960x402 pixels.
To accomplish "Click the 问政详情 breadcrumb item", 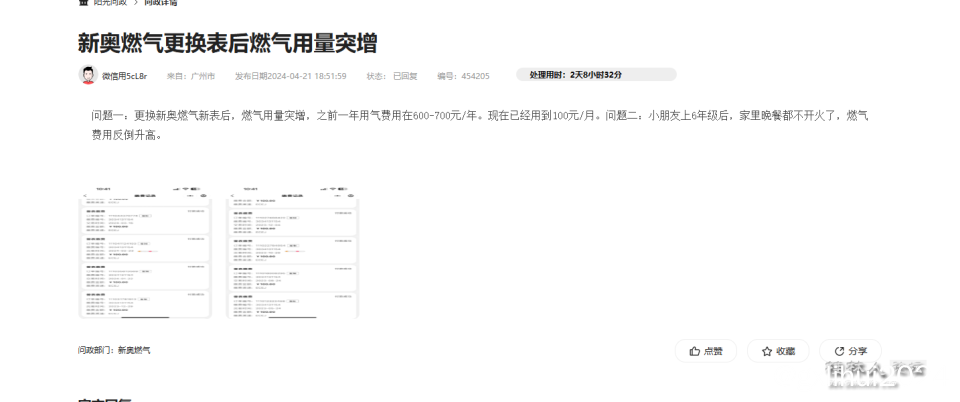I will 160,2.
